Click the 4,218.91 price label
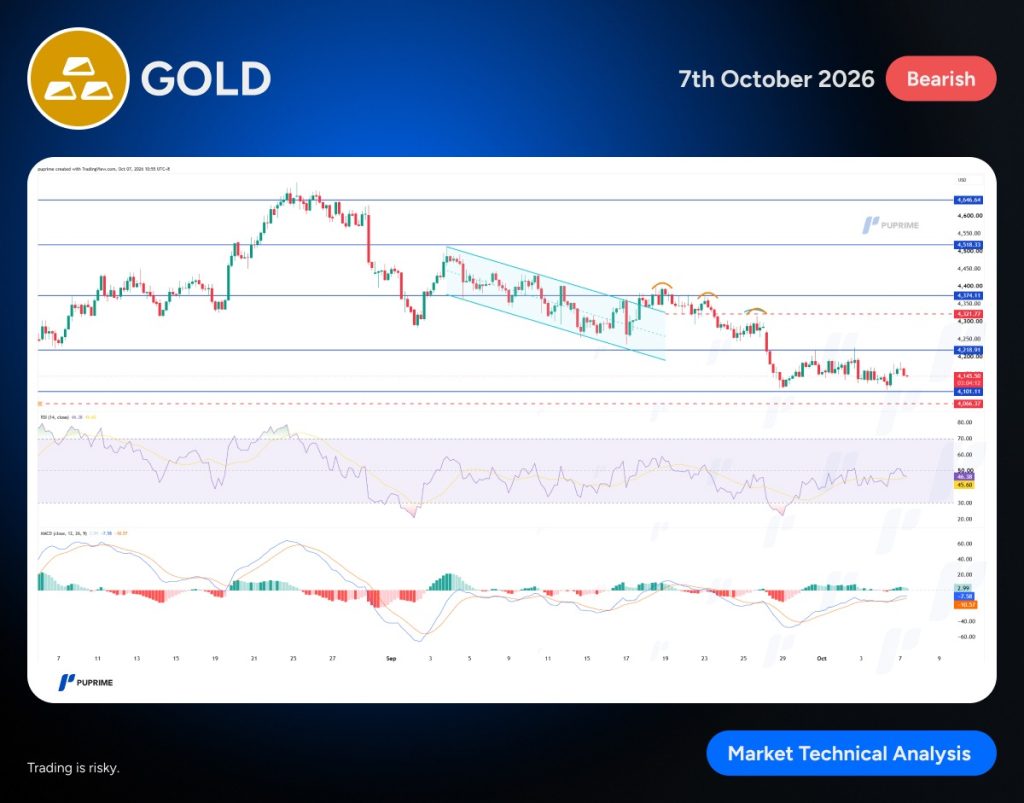Viewport: 1024px width, 803px height. (x=968, y=351)
